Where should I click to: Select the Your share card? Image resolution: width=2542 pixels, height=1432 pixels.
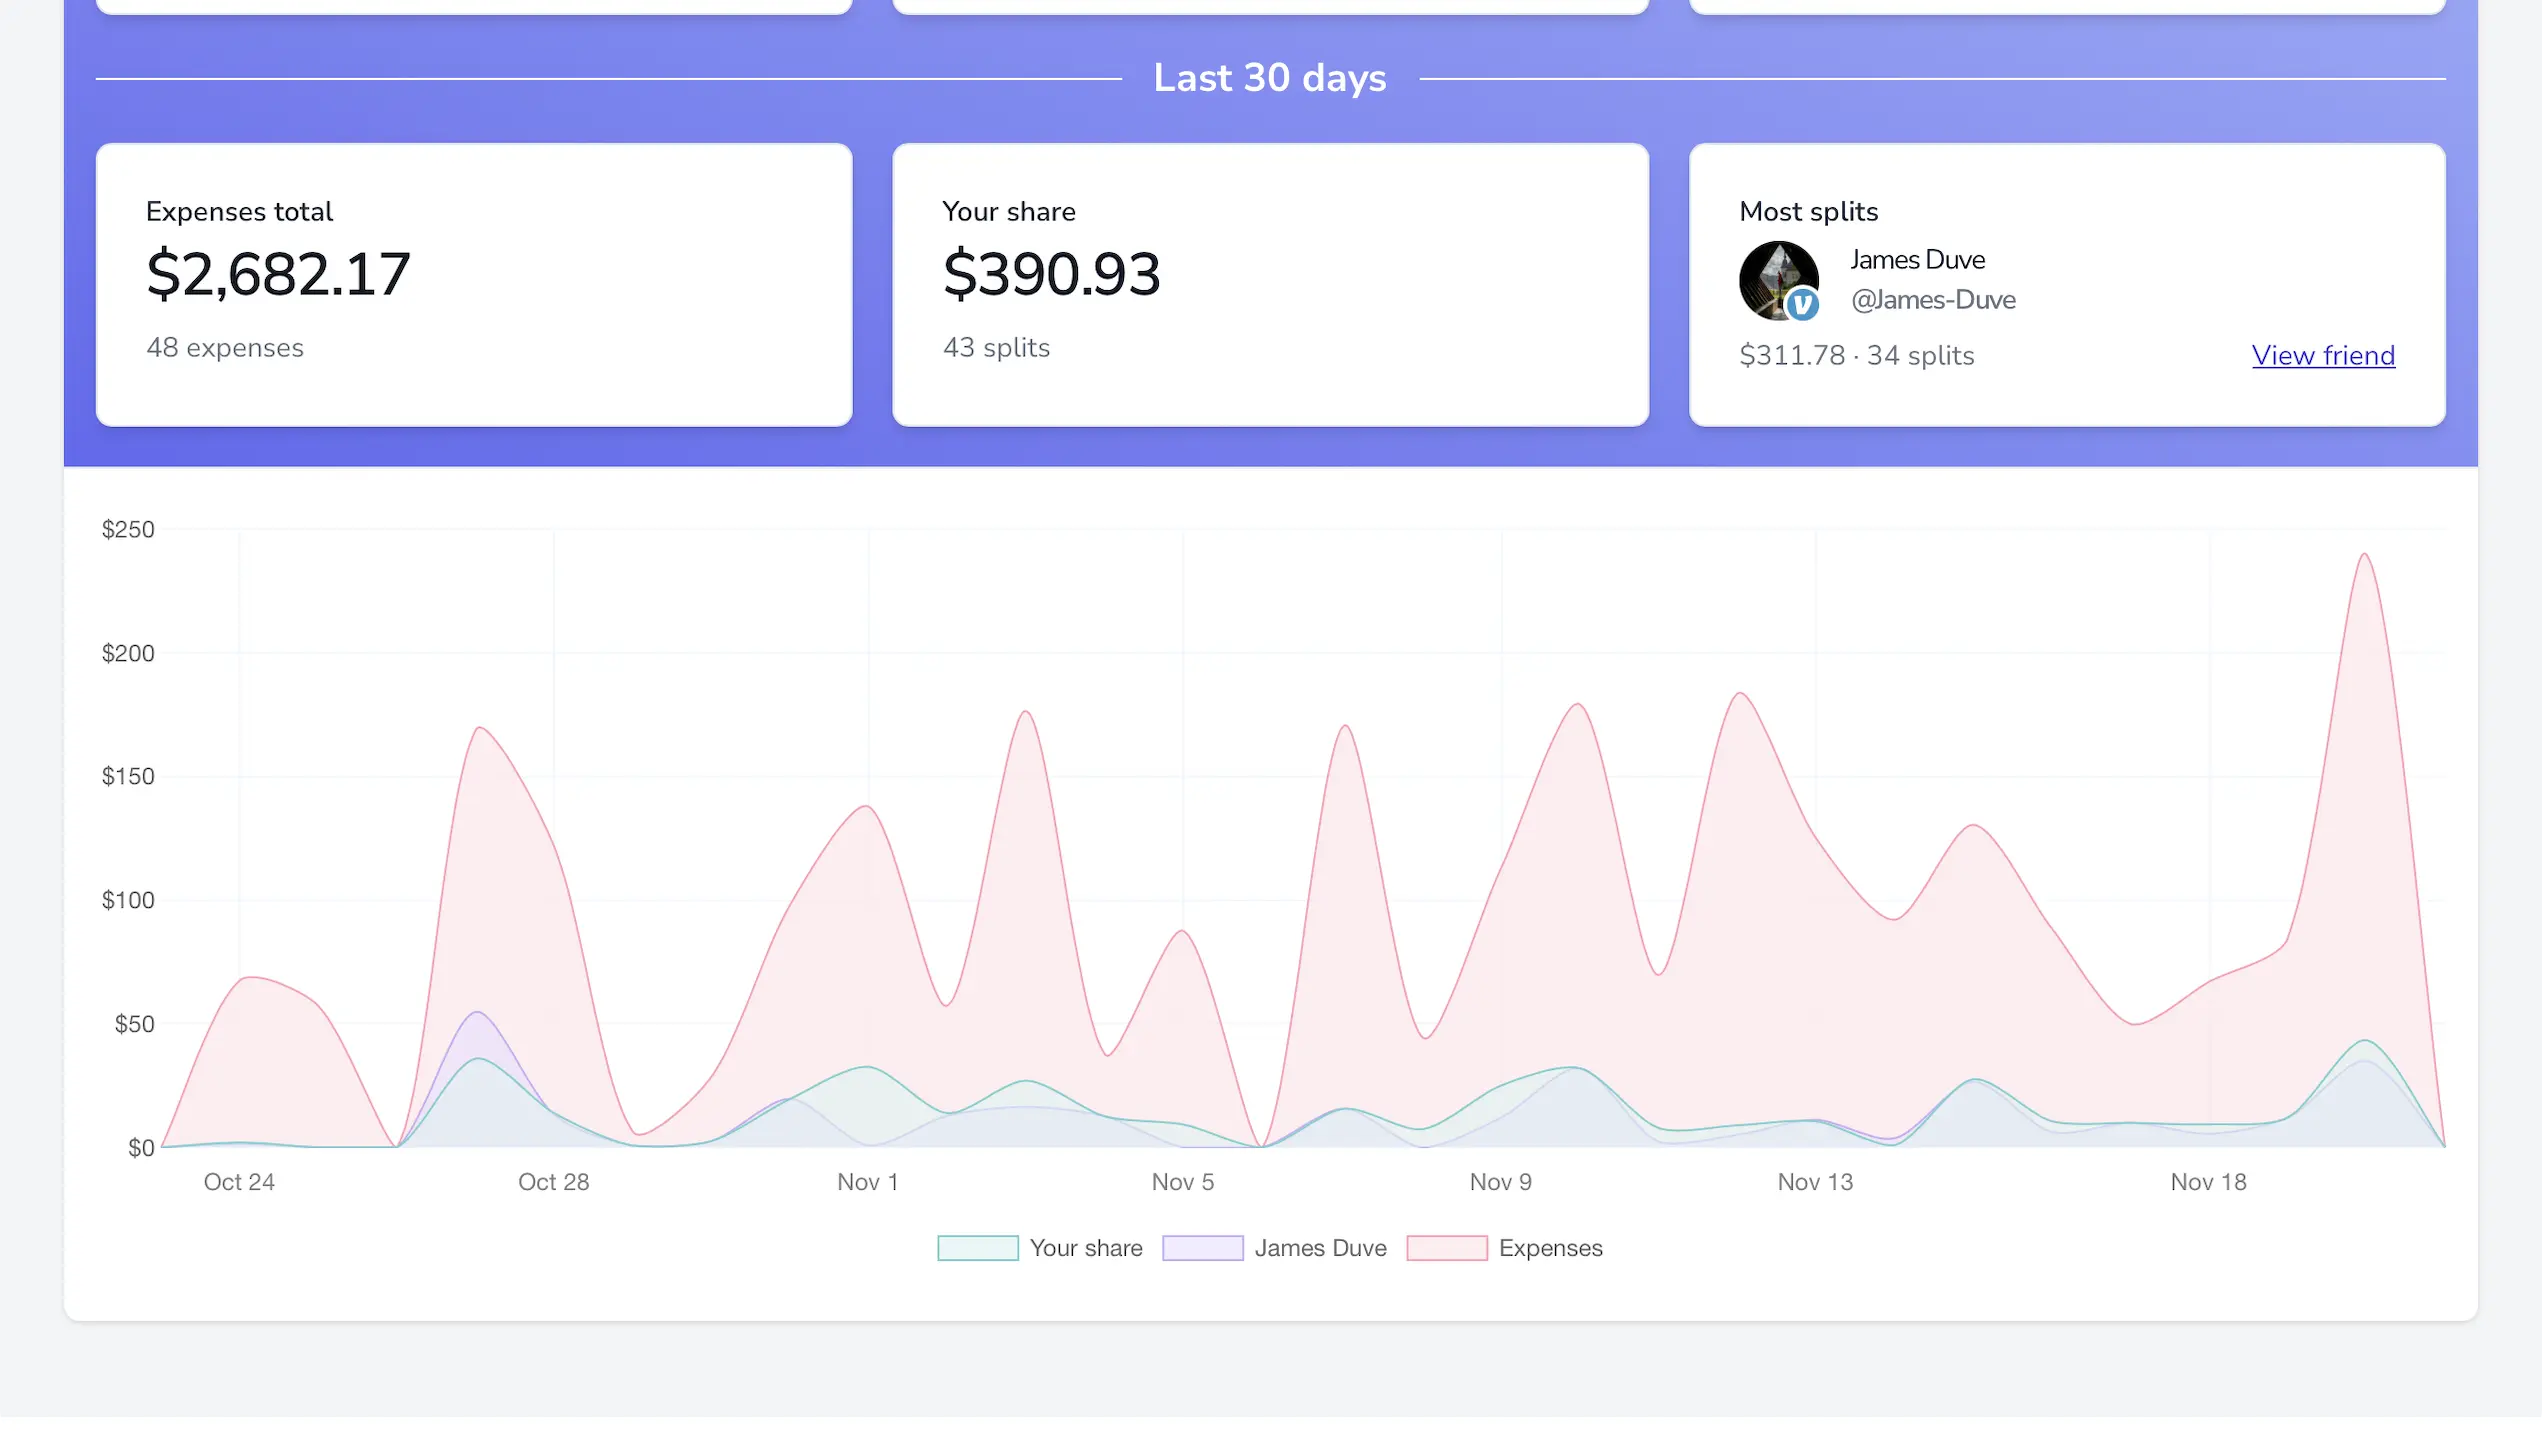point(1270,285)
